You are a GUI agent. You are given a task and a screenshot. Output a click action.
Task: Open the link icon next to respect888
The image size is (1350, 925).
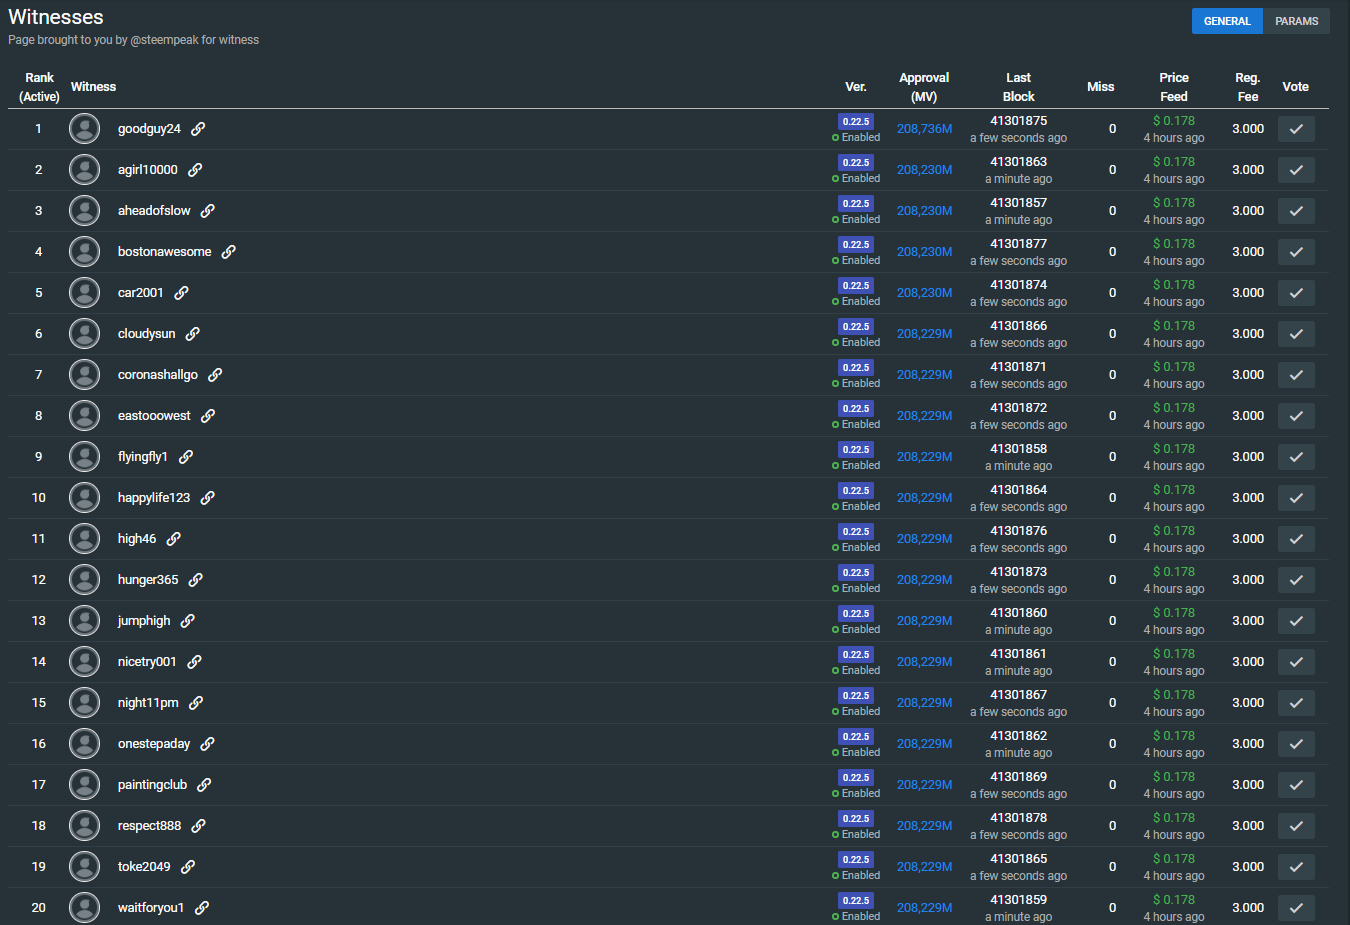tap(198, 826)
